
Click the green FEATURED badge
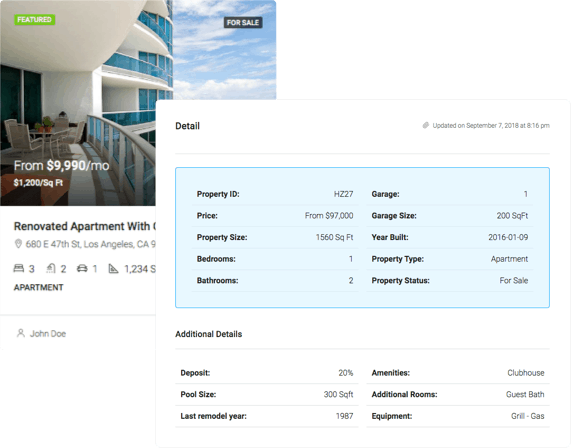click(x=35, y=20)
